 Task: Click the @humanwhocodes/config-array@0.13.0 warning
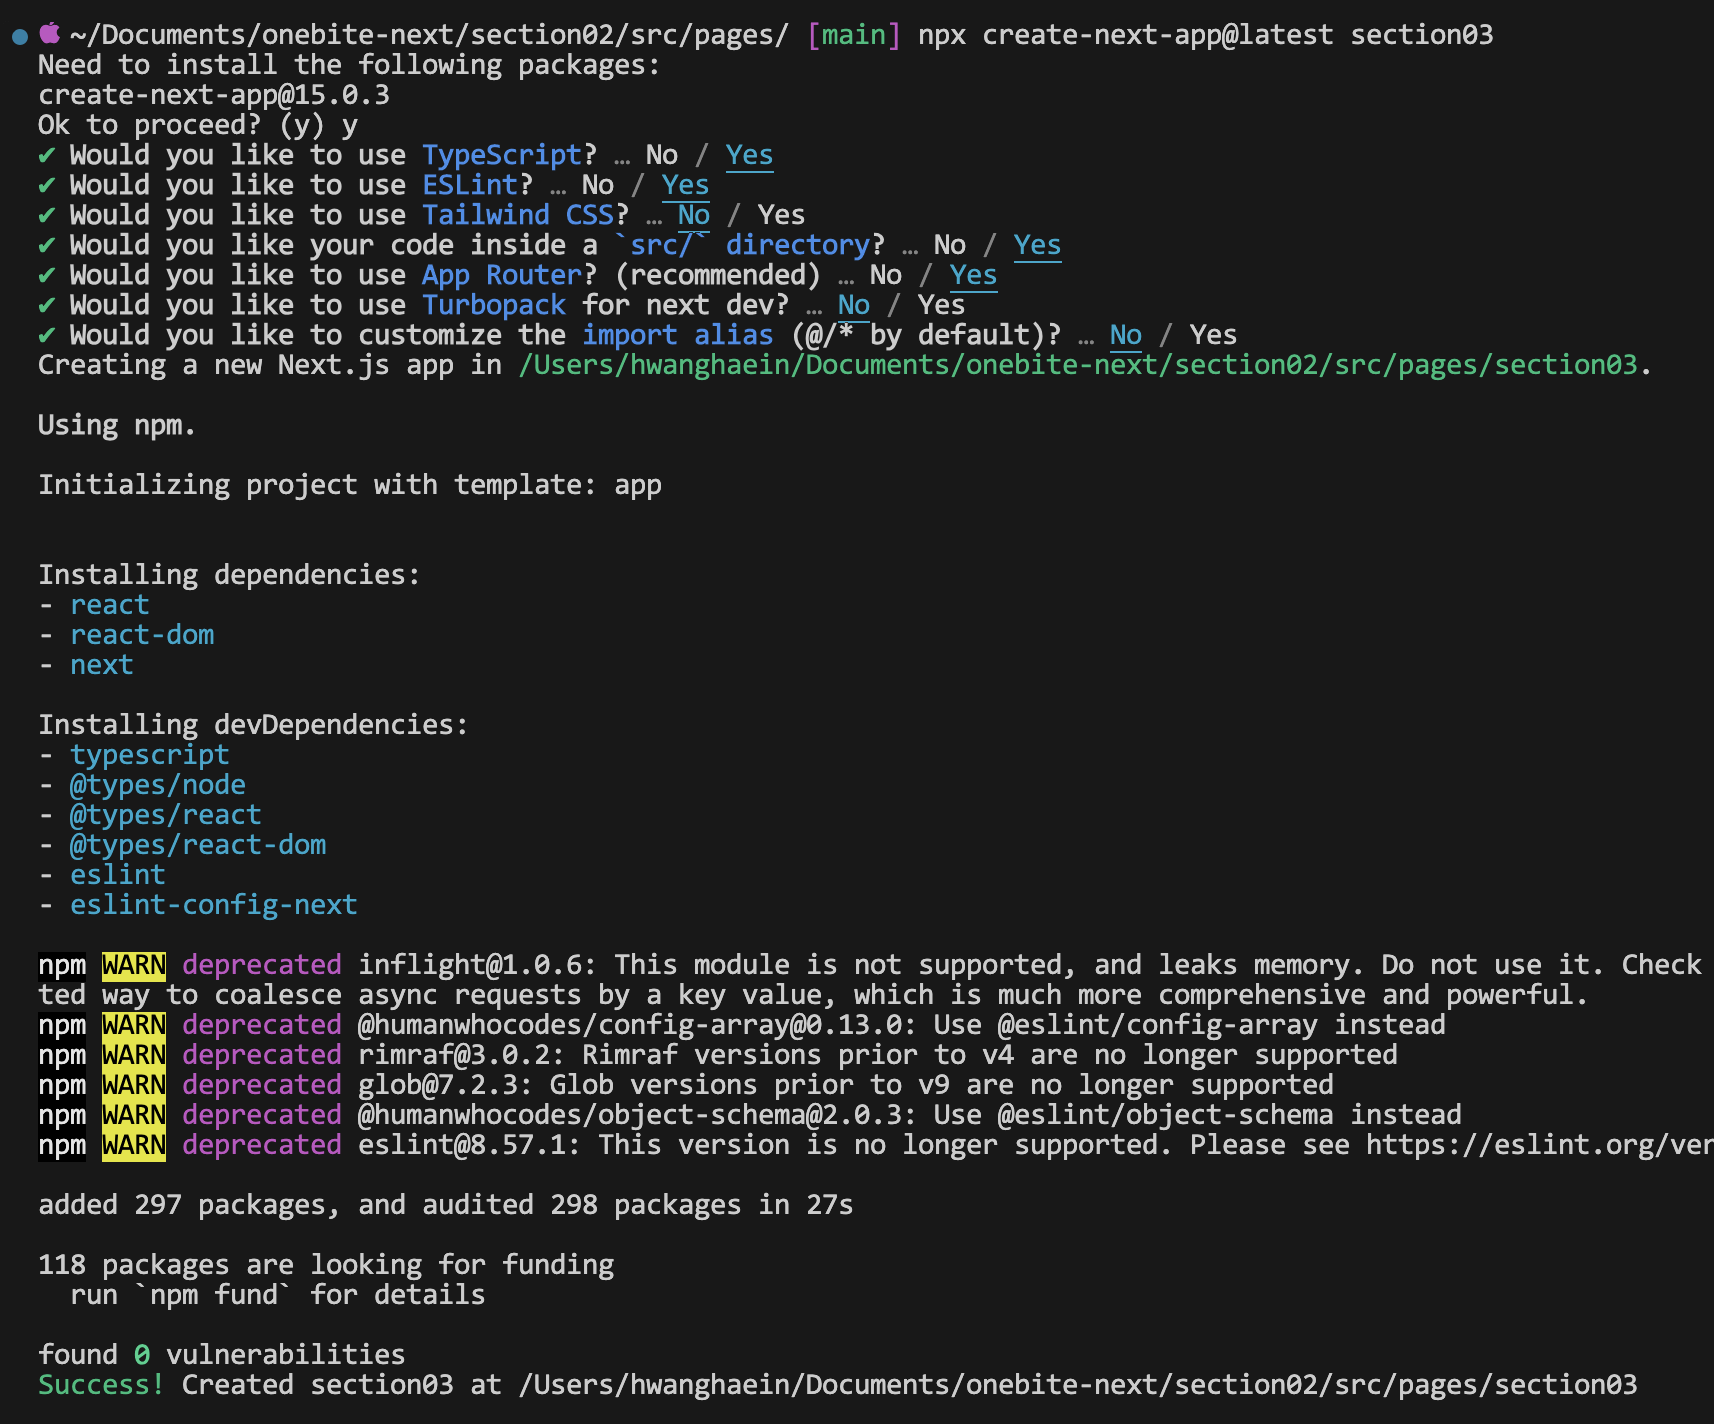click(902, 1026)
